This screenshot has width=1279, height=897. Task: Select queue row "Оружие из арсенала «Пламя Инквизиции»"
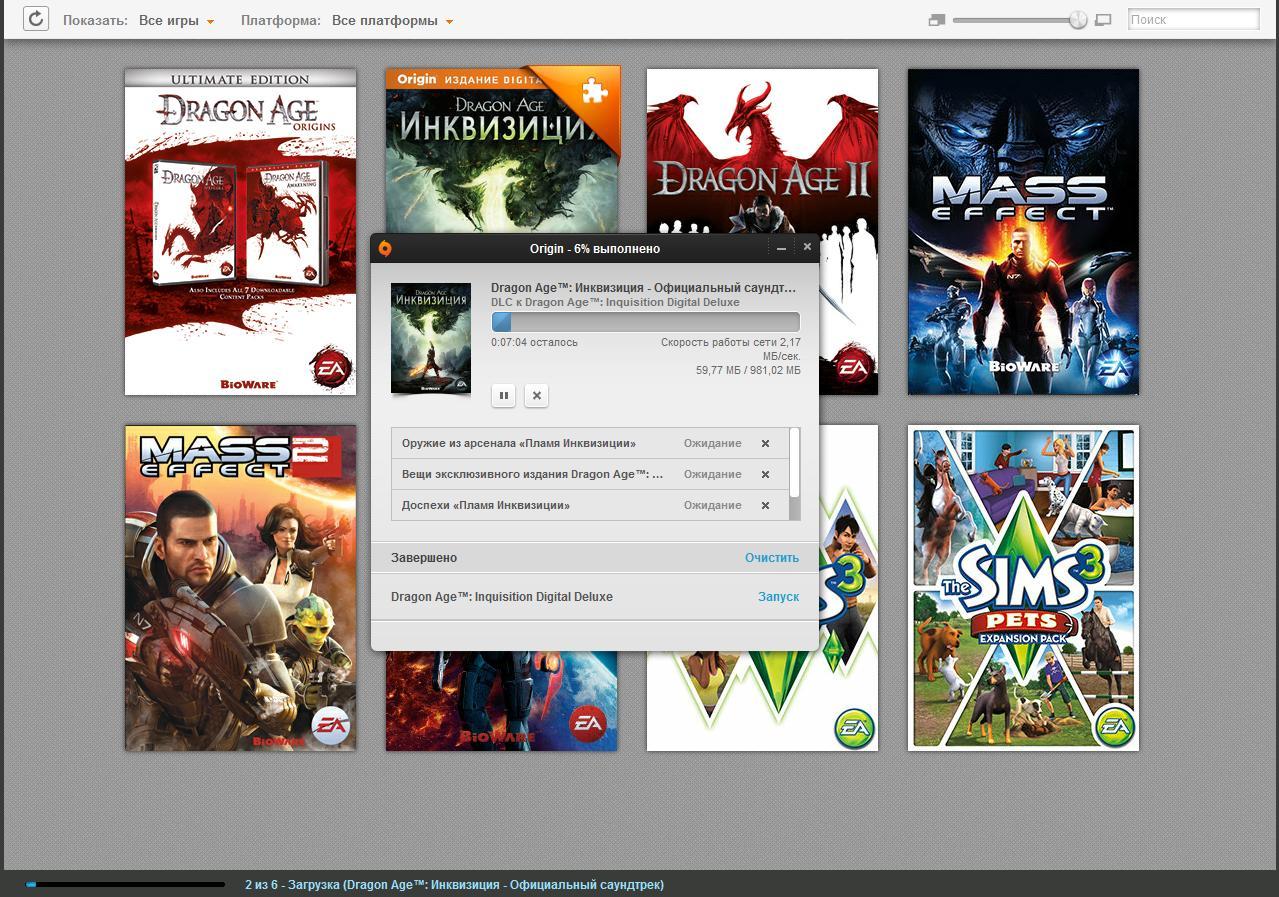590,443
